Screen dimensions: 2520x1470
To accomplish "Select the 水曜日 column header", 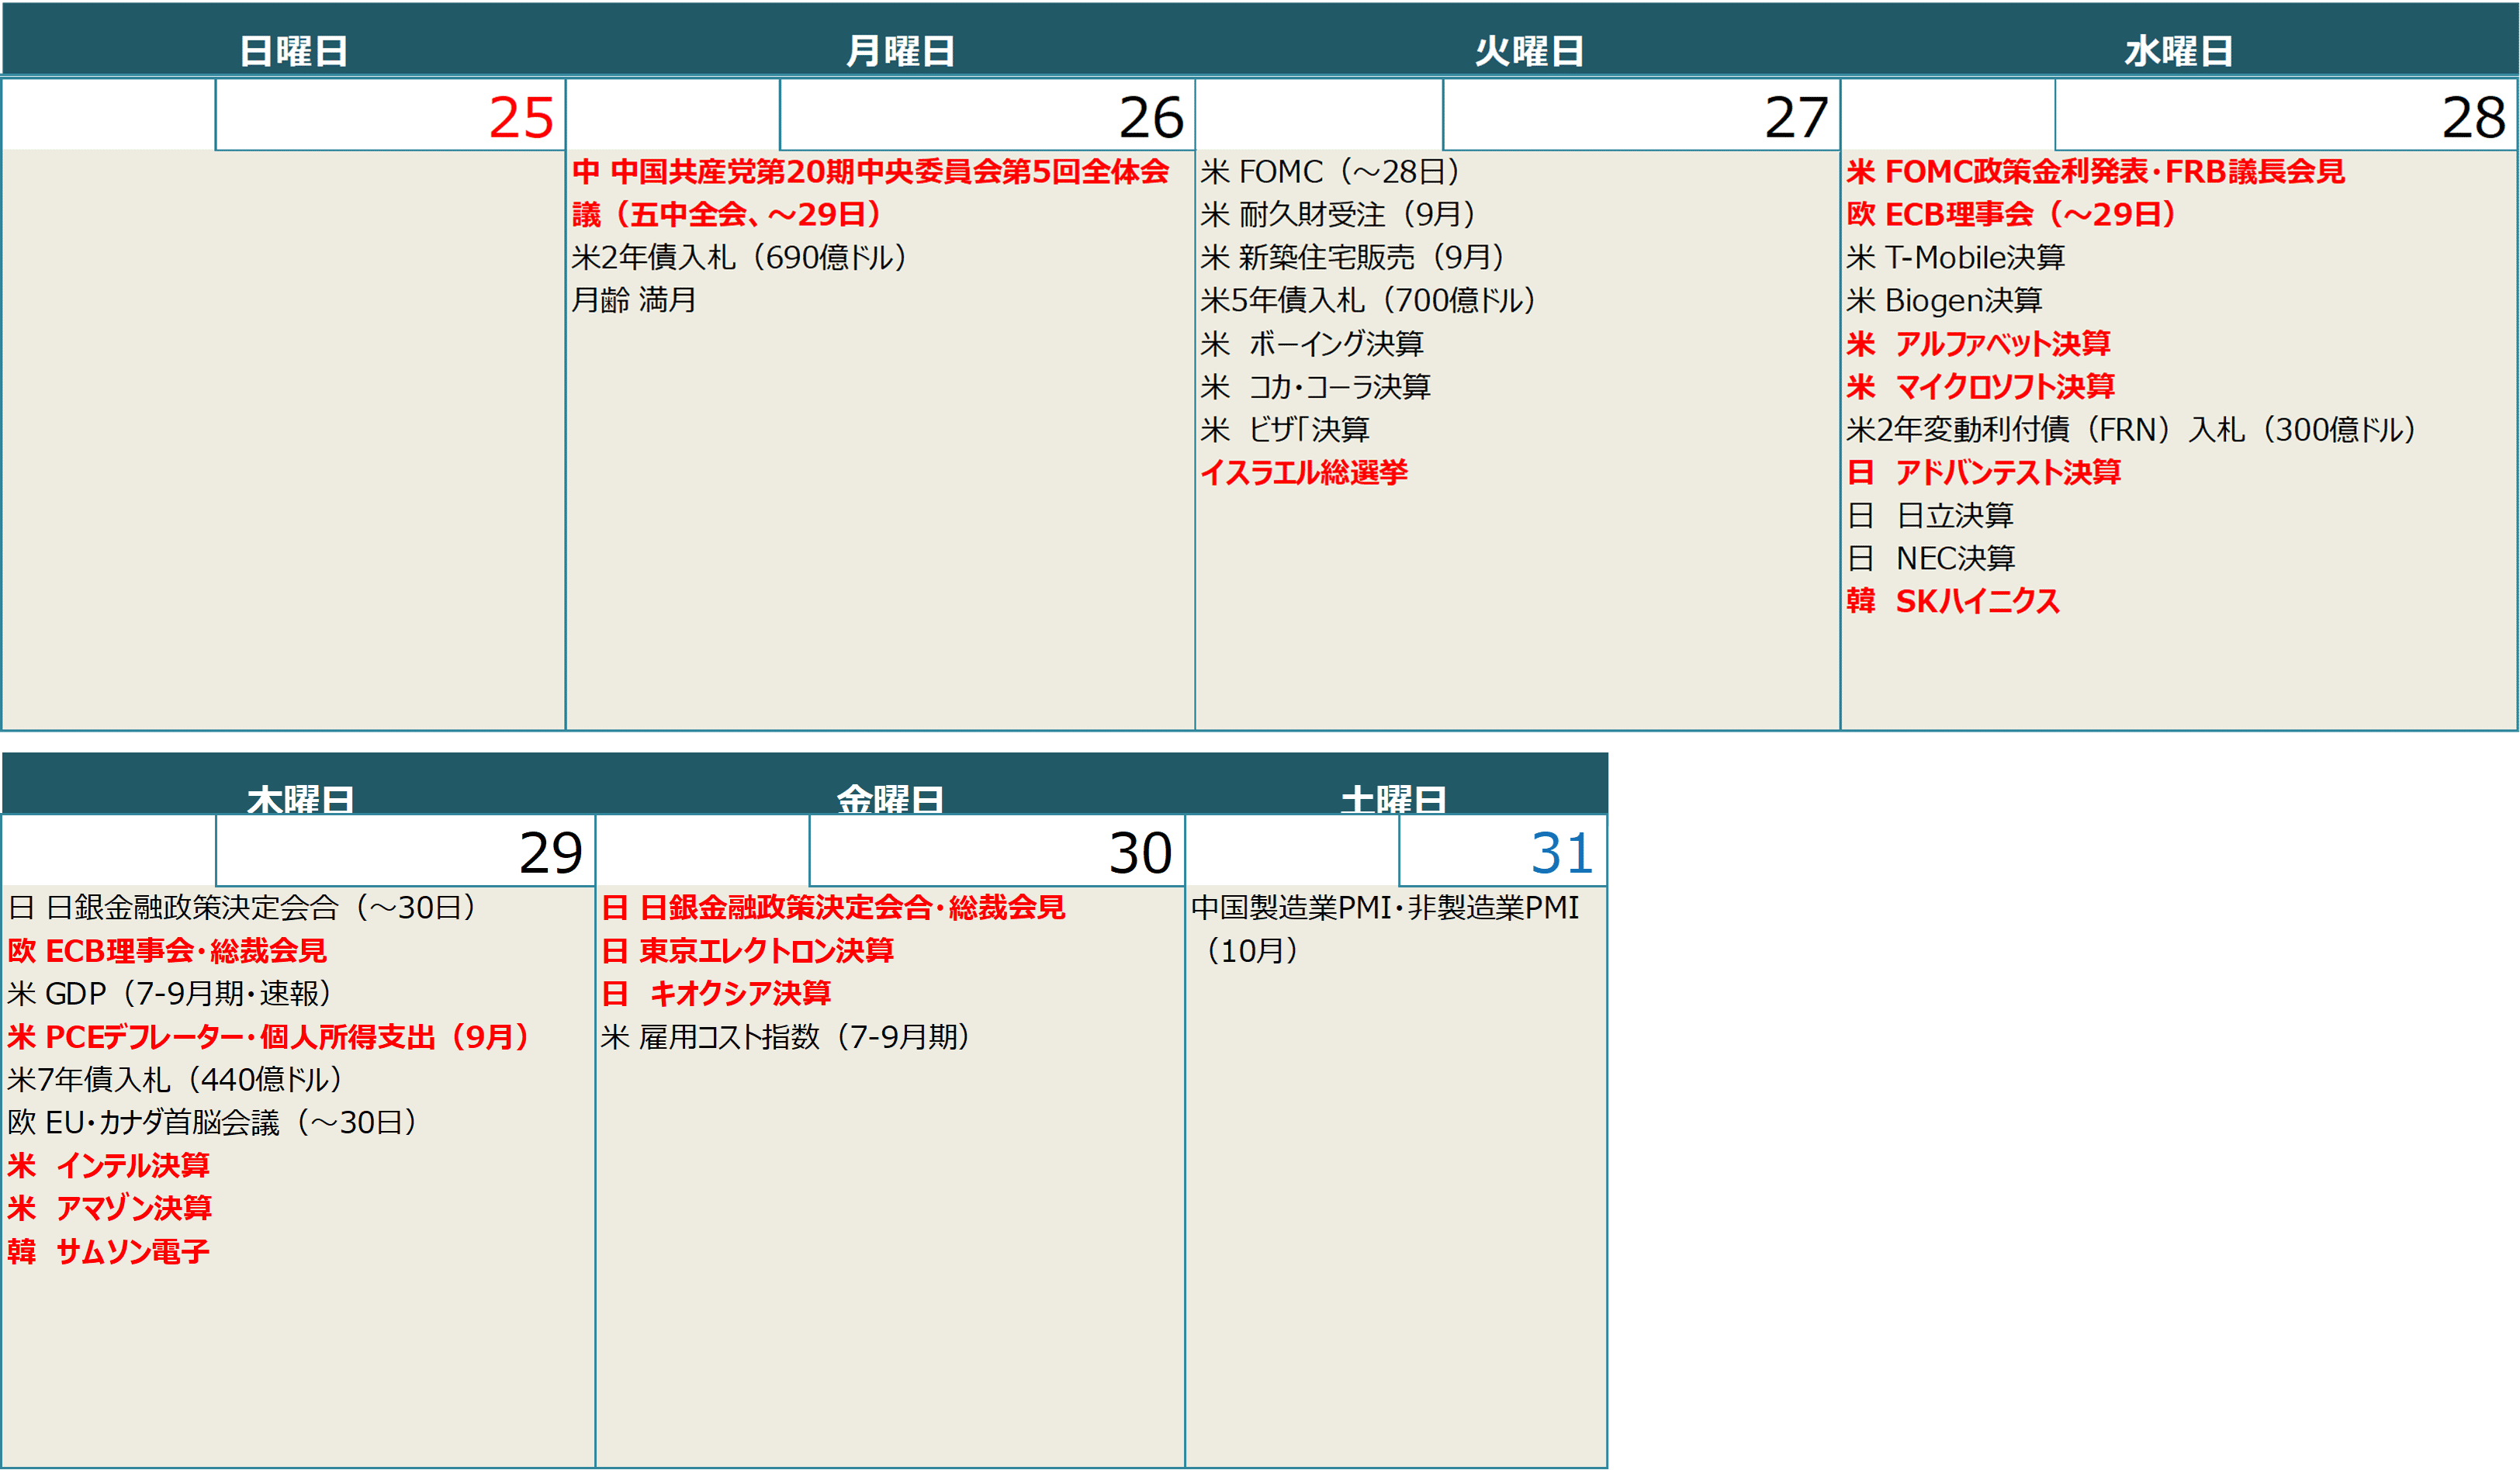I will coord(2179,51).
